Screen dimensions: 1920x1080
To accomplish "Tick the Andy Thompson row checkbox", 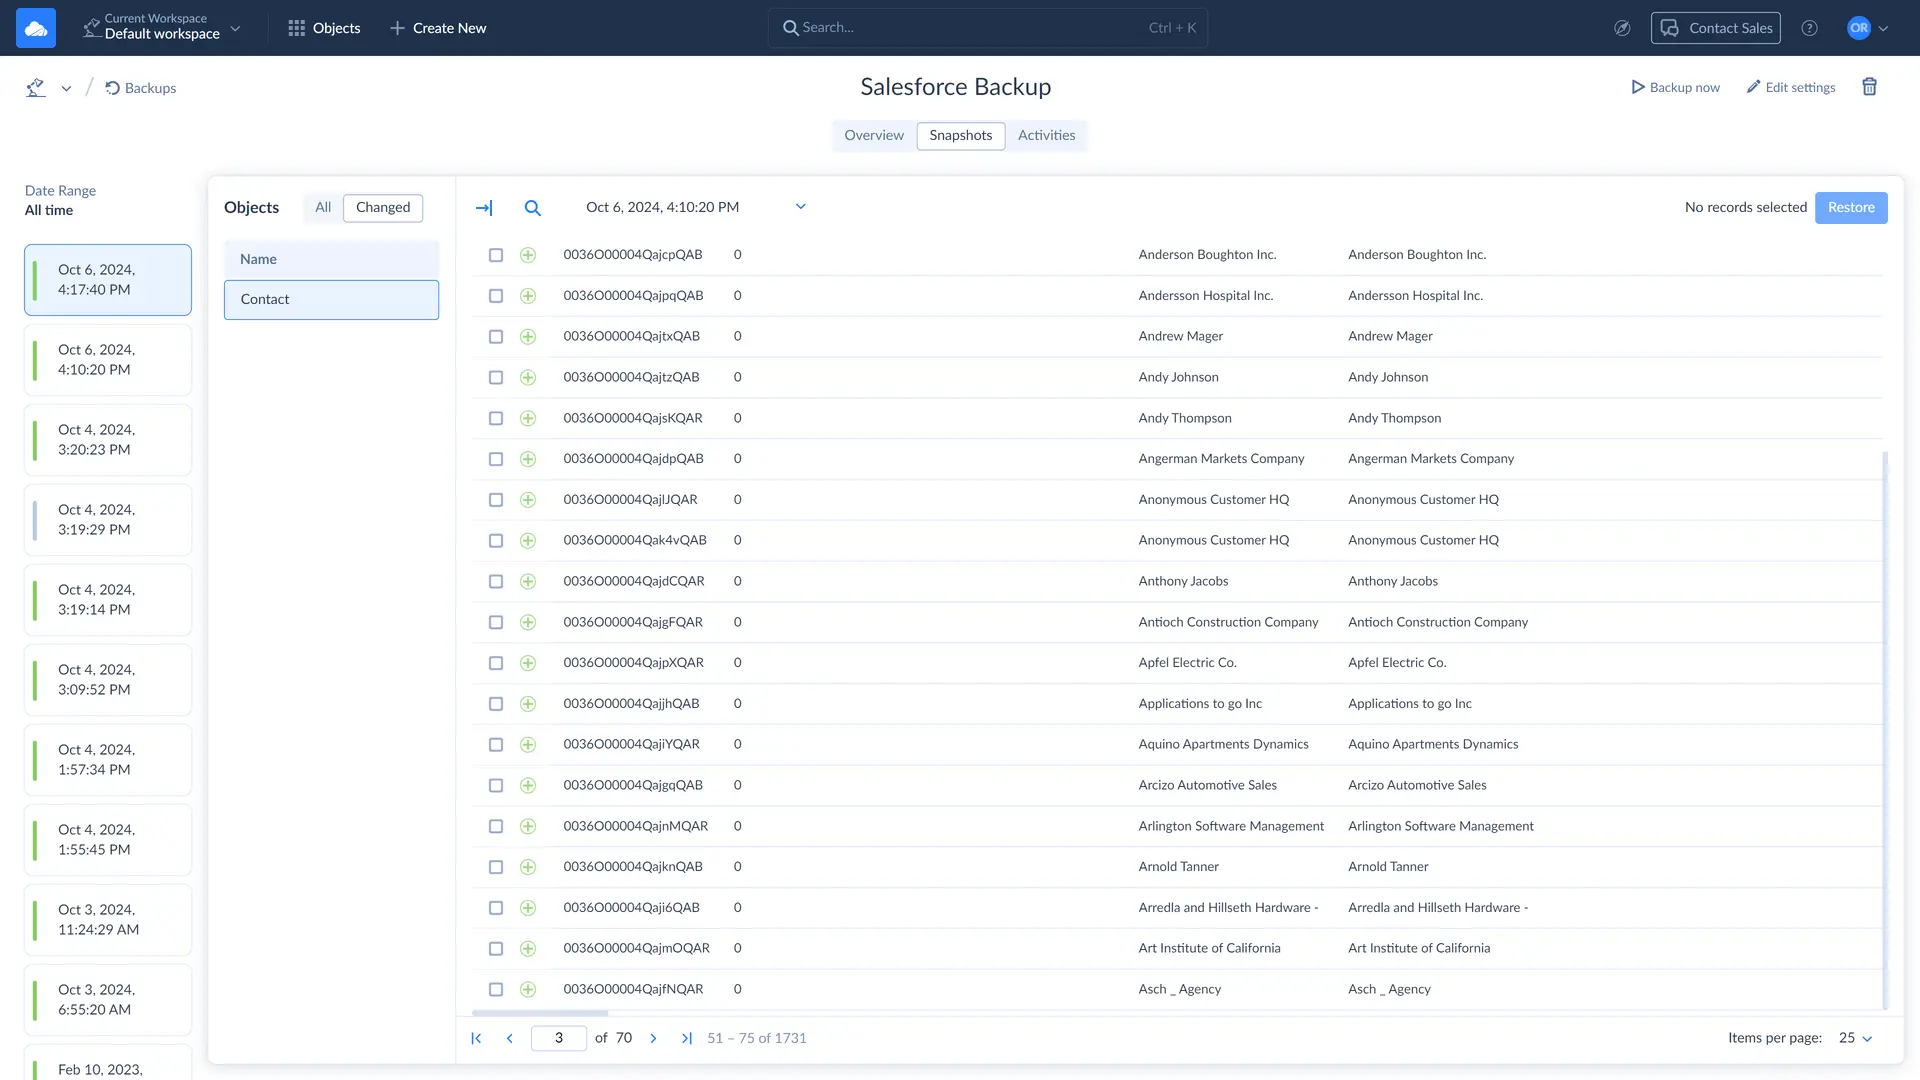I will coord(495,418).
